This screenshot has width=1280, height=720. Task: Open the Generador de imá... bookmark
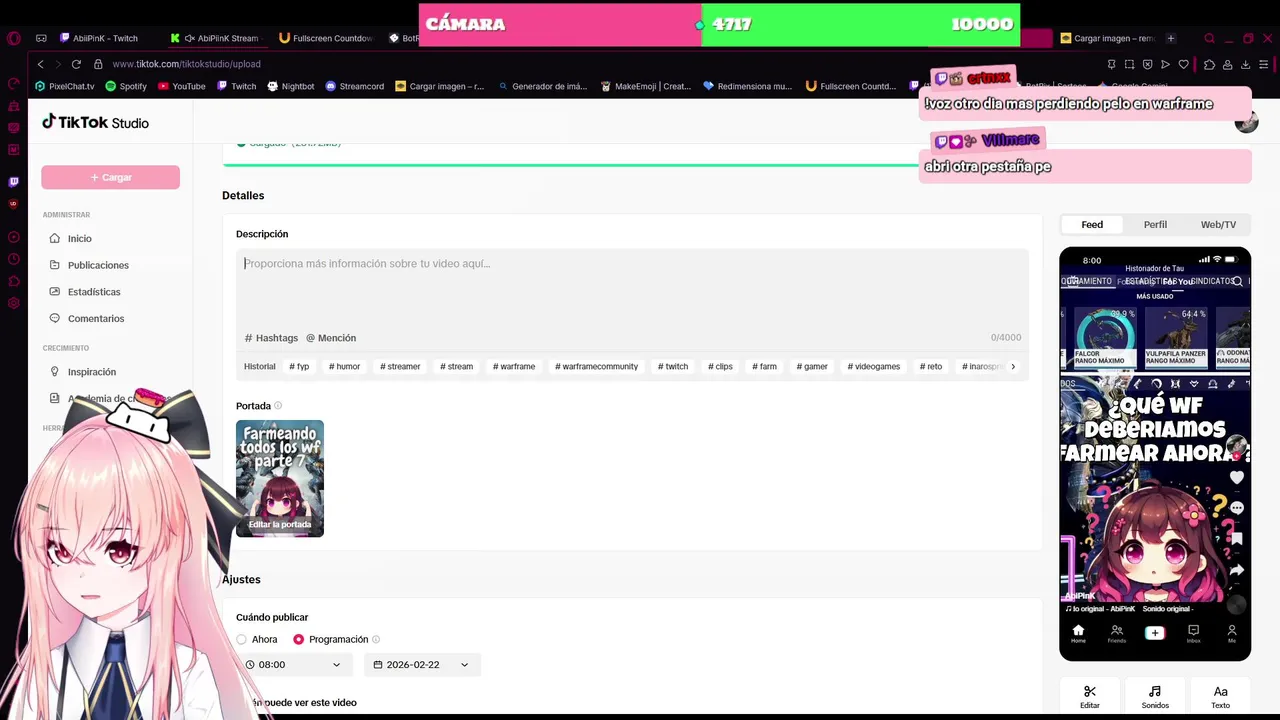click(542, 86)
